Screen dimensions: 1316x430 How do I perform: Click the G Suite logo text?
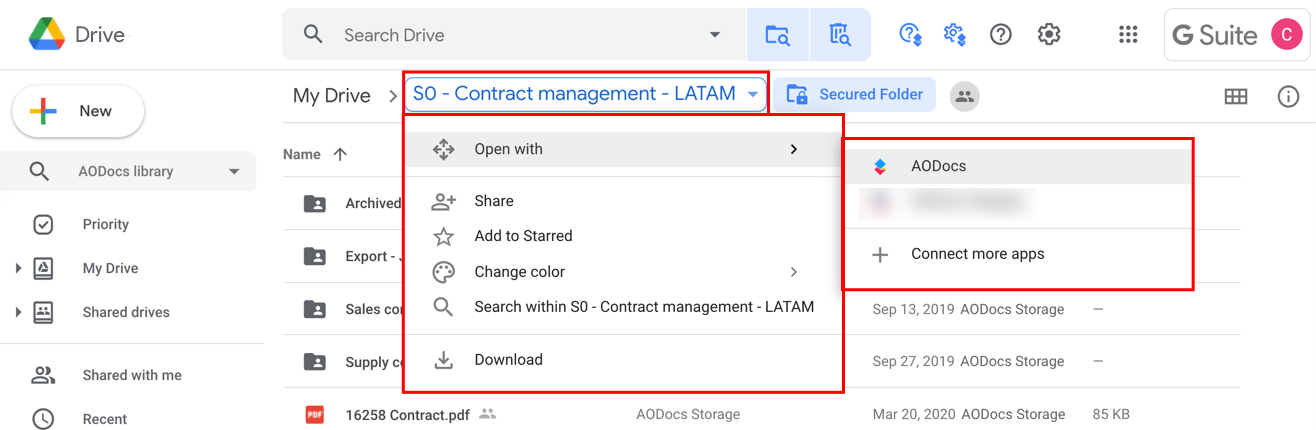click(x=1215, y=35)
